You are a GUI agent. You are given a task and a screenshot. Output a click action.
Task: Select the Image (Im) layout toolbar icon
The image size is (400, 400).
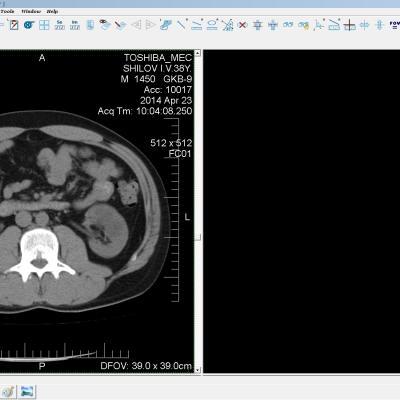tap(75, 25)
